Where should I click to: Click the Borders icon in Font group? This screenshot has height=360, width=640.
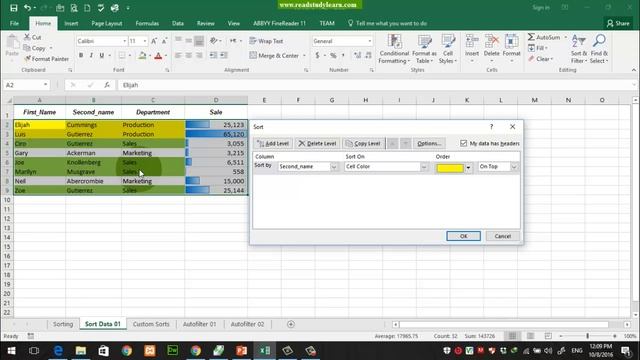(122, 55)
